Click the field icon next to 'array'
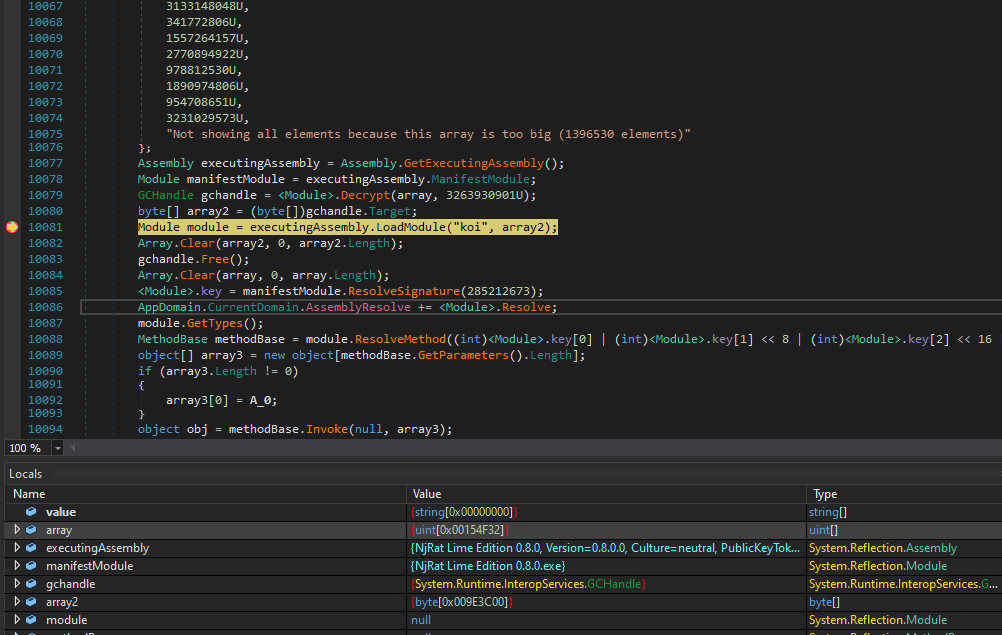The width and height of the screenshot is (1002, 635). click(31, 530)
